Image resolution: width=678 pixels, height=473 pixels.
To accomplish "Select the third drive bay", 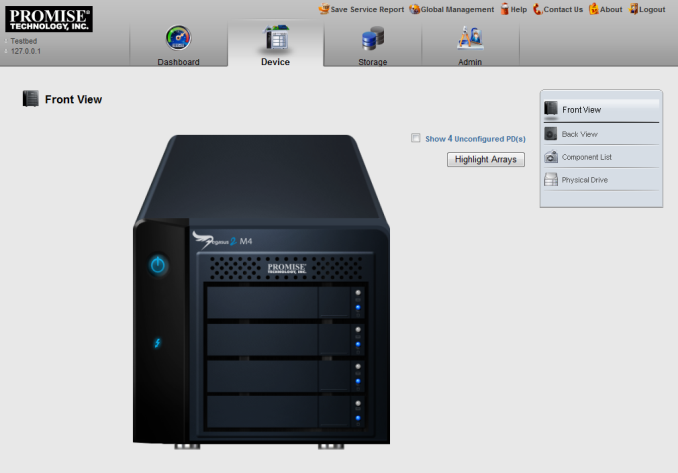I will click(x=285, y=376).
